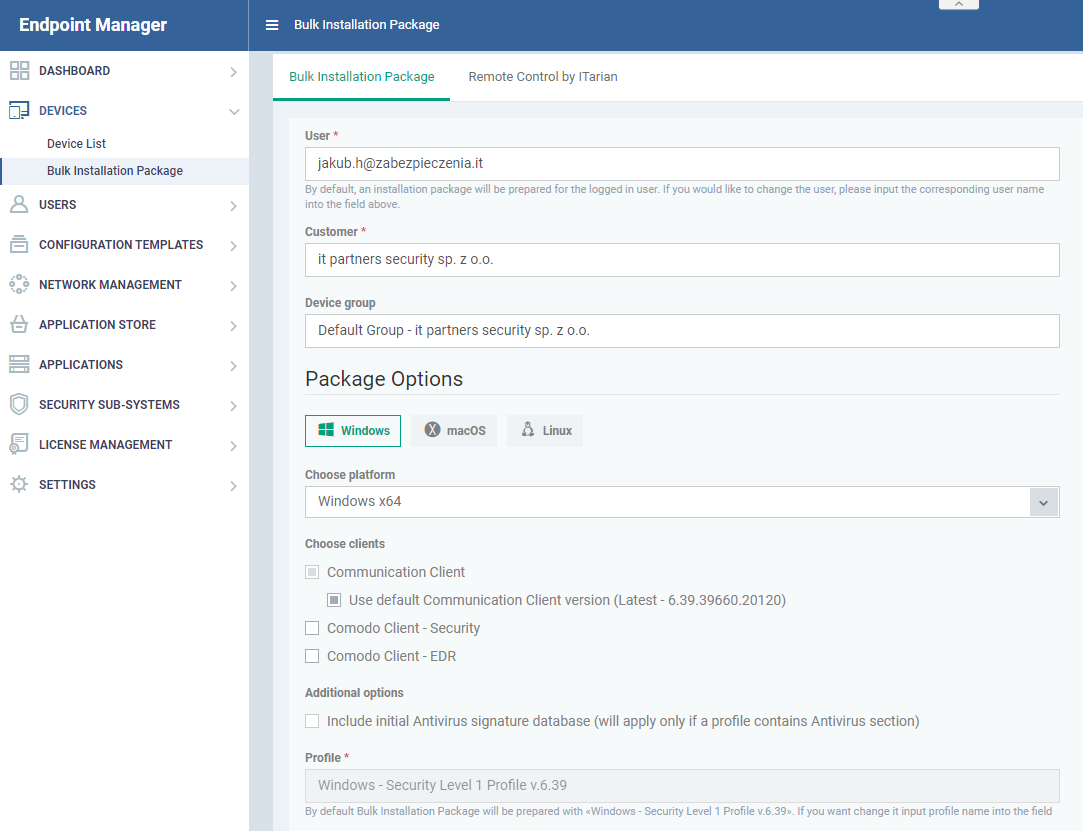1083x831 pixels.
Task: Open the Users menu label
Action: coord(57,204)
